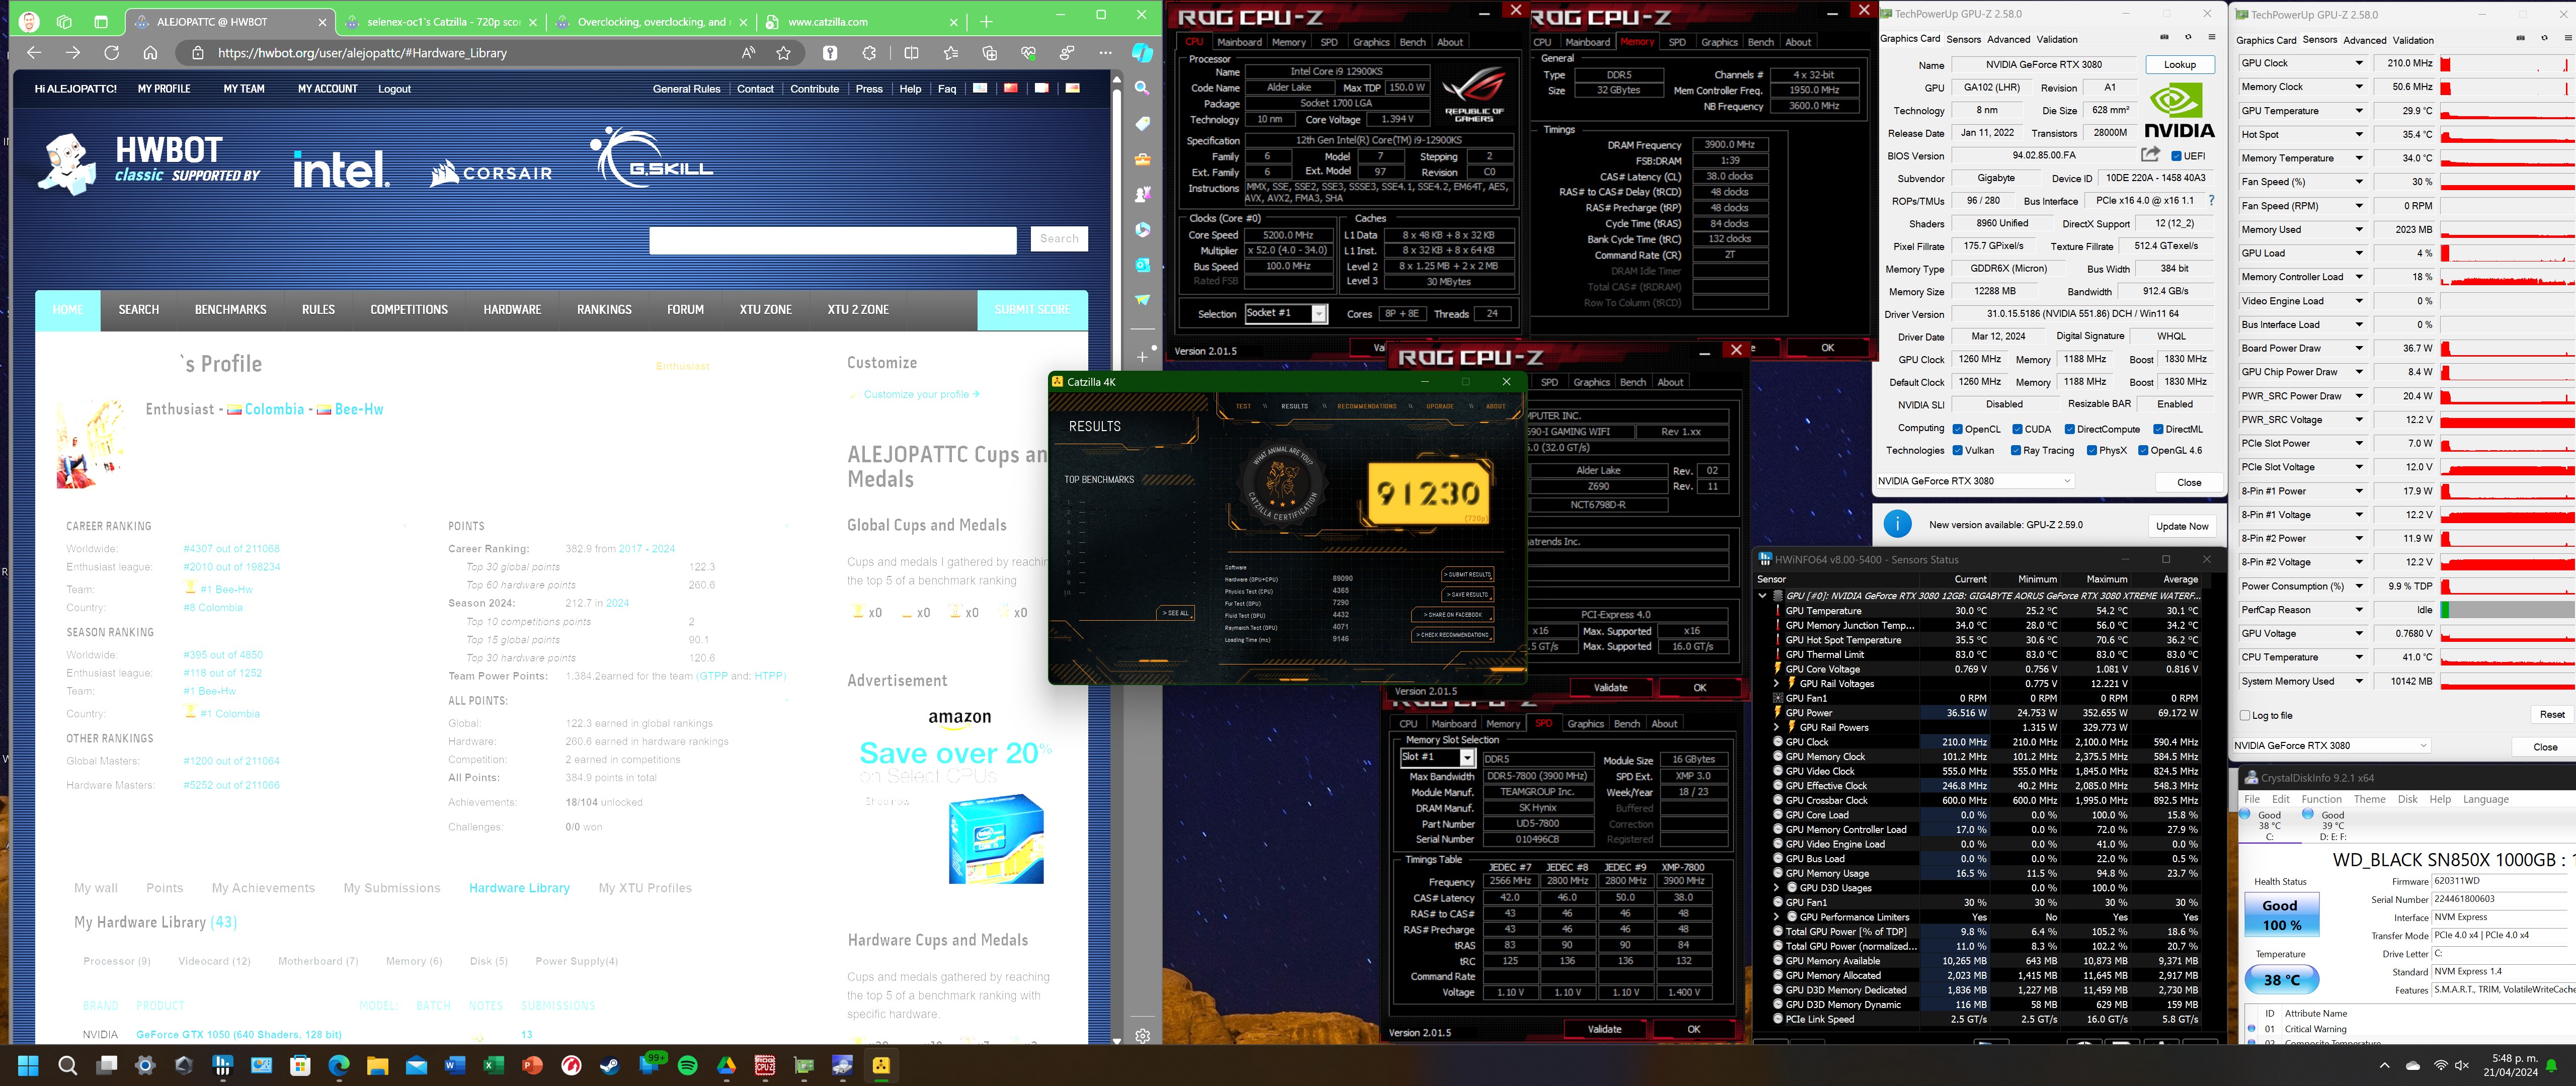Image resolution: width=2576 pixels, height=1086 pixels.
Task: Take screenshot in GPU-Z Sensors window
Action: click(x=2520, y=38)
